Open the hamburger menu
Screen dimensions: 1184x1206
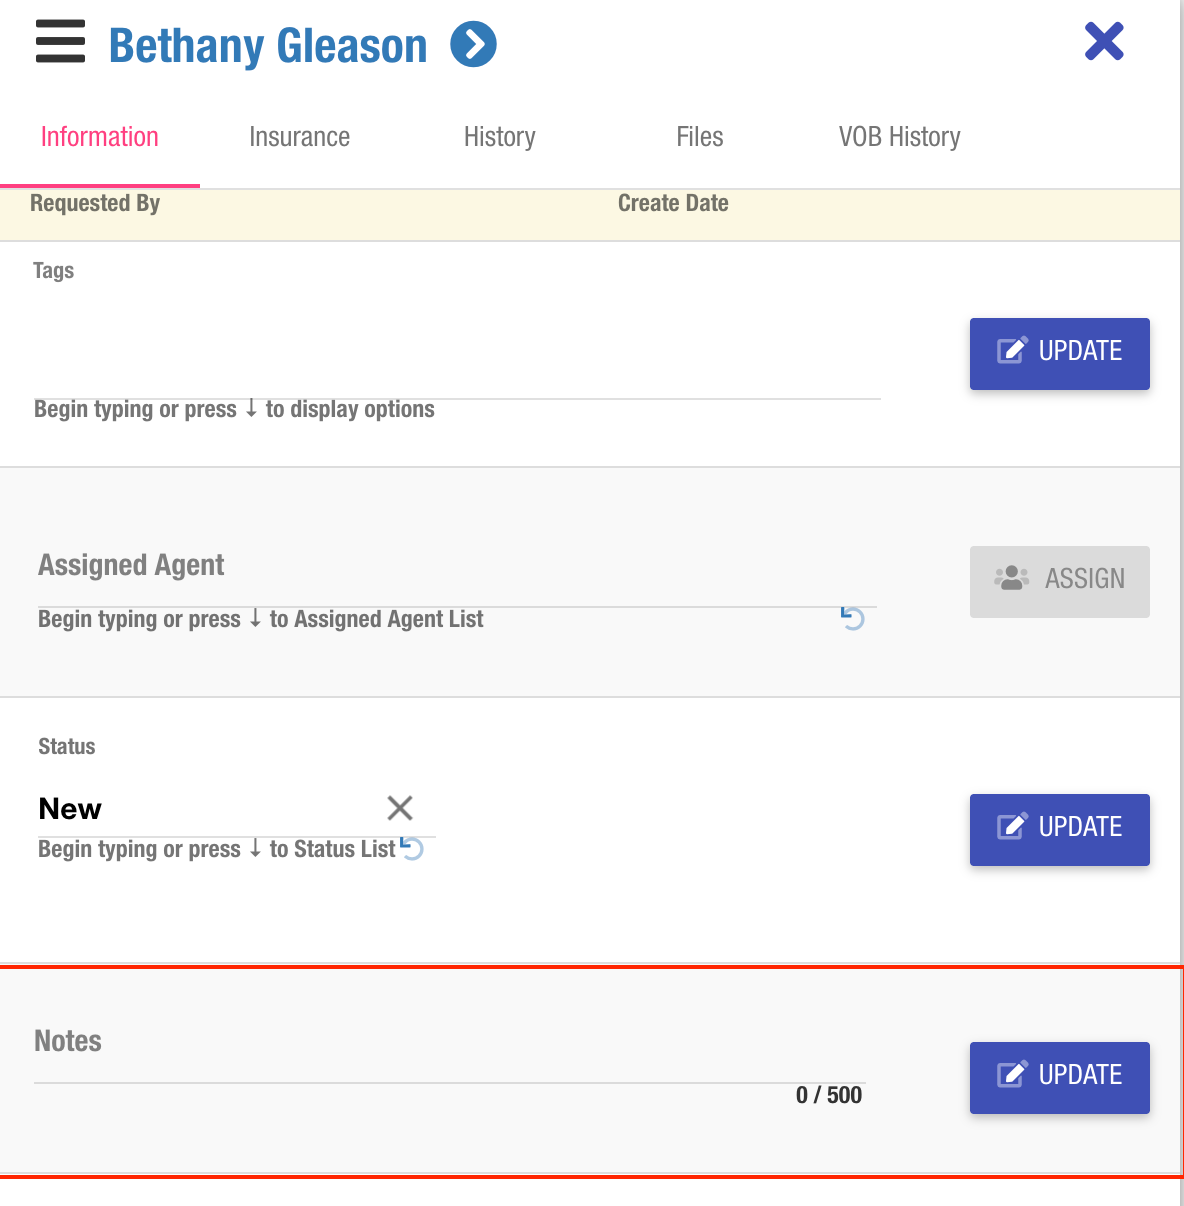point(60,42)
